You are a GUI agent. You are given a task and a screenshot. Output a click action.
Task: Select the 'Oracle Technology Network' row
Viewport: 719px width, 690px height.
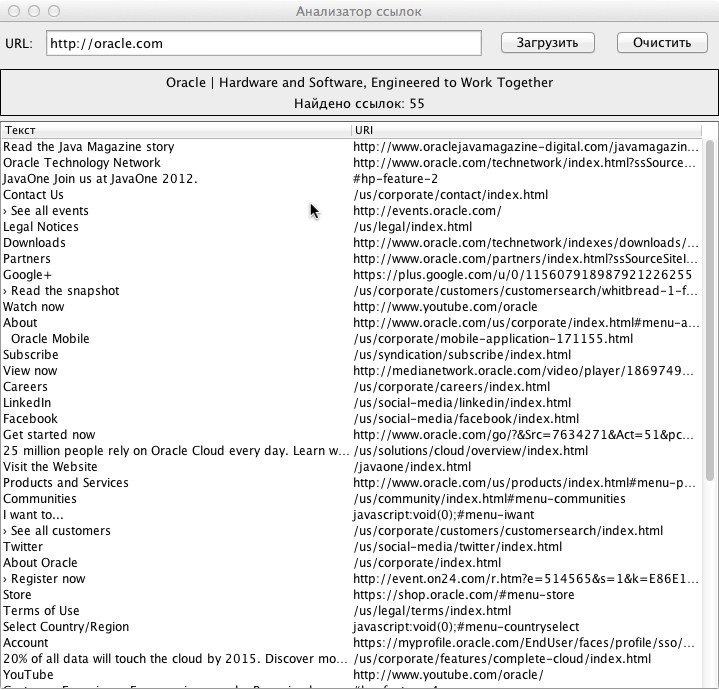(352, 163)
